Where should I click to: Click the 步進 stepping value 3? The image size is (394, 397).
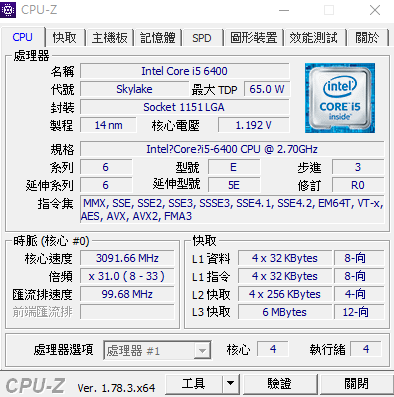tap(358, 167)
